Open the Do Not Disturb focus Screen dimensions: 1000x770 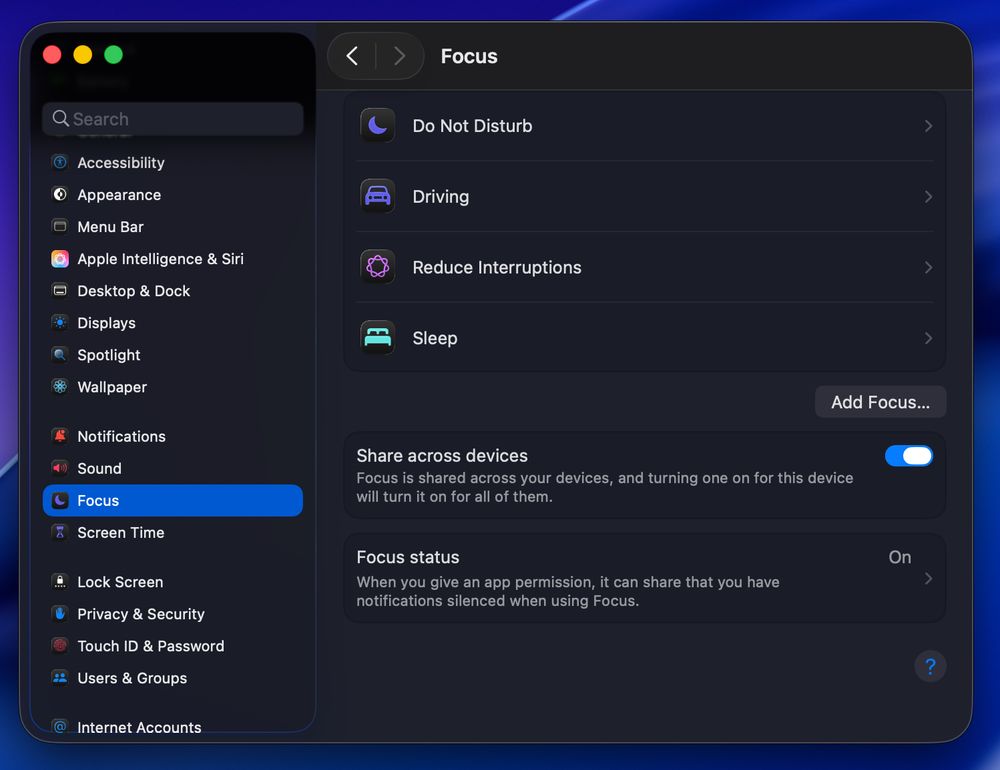point(644,126)
